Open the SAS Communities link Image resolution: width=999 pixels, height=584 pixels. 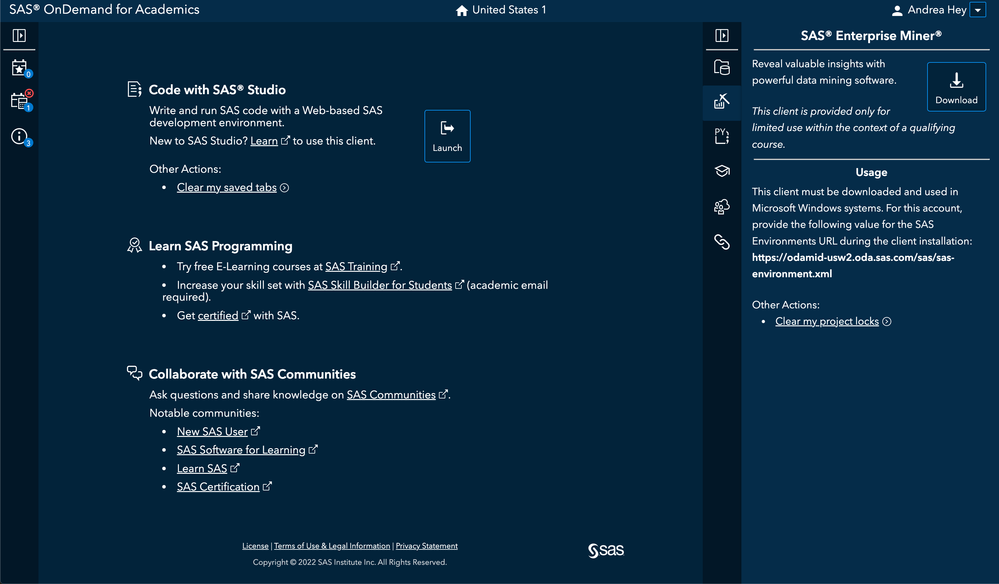[391, 394]
